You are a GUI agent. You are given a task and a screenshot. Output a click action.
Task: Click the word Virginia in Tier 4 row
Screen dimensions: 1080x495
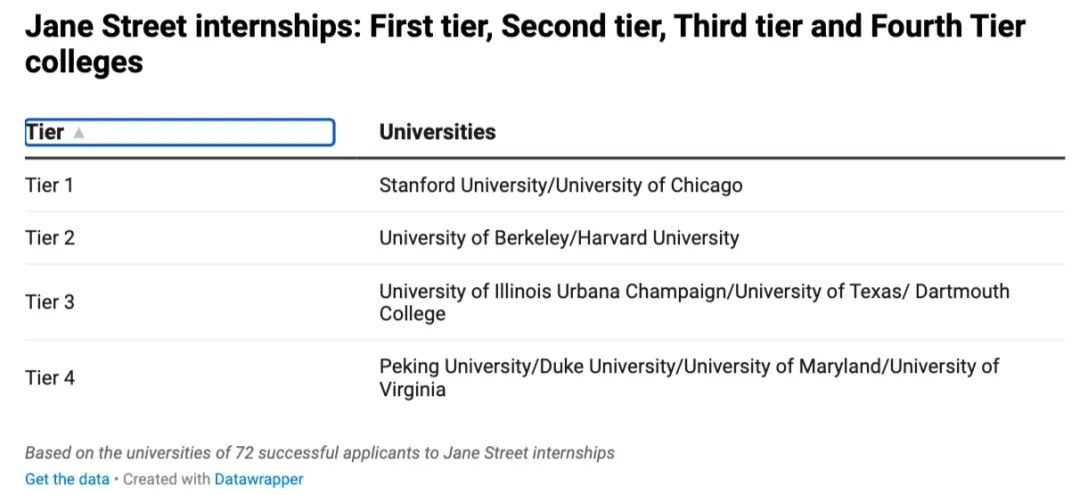pyautogui.click(x=413, y=390)
